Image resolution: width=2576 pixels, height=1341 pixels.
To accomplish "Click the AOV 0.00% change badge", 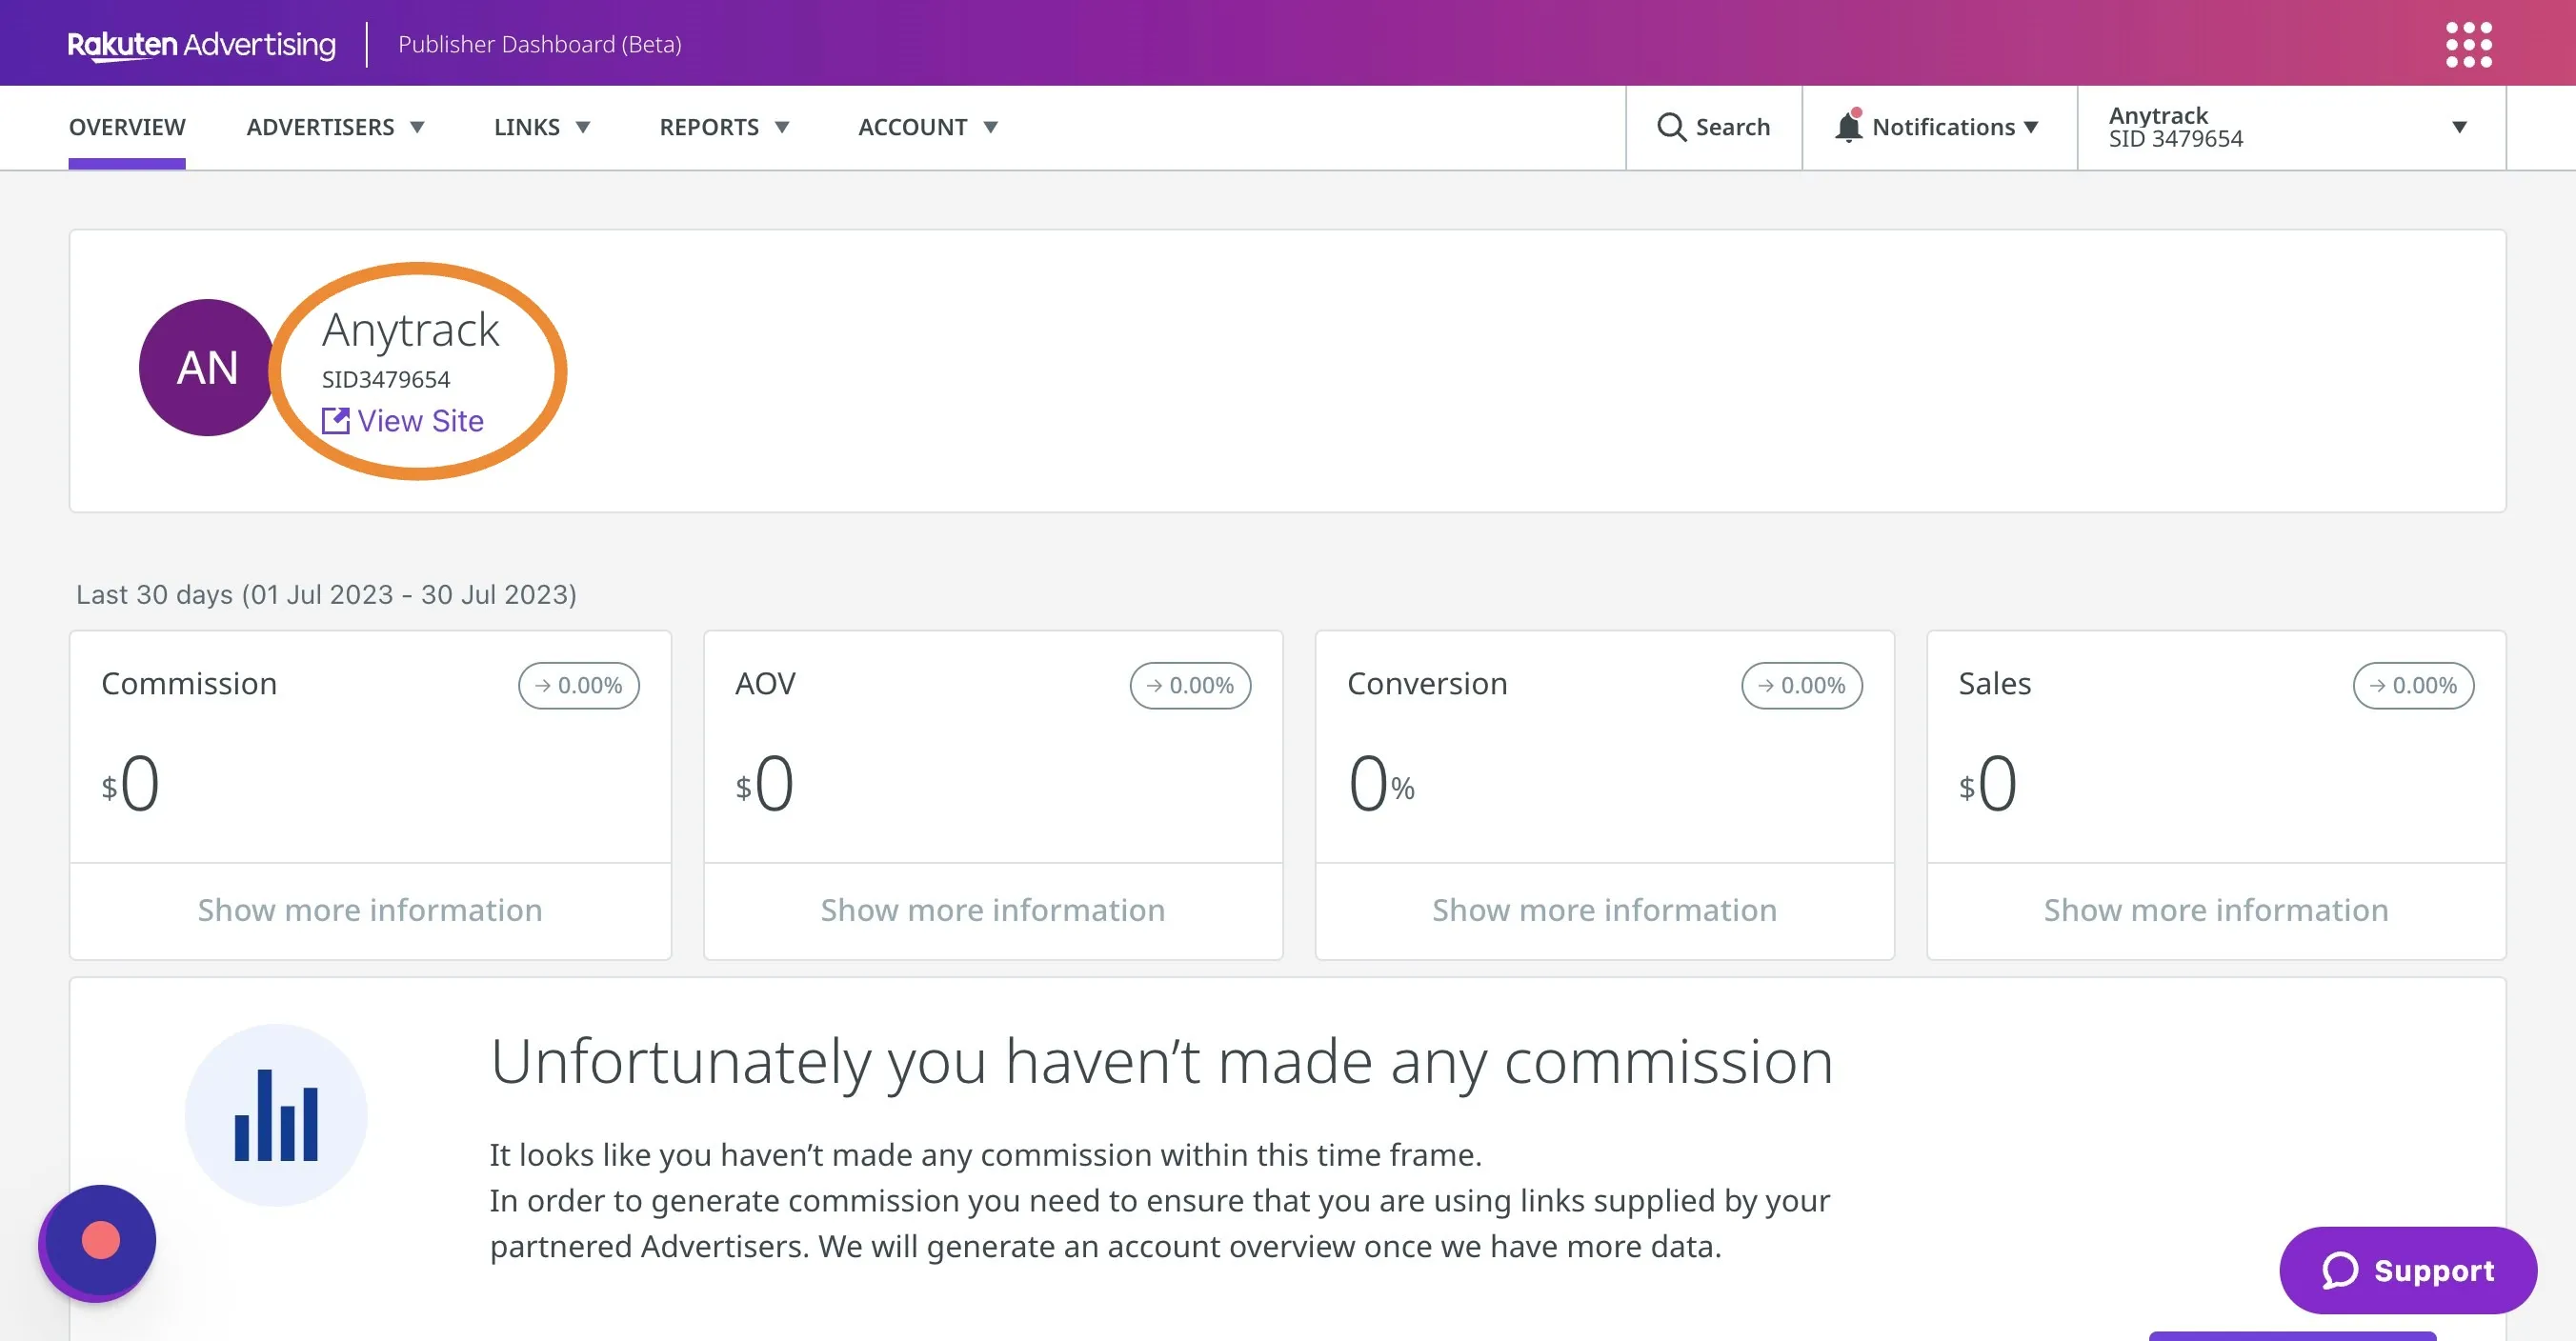I will (x=1190, y=685).
